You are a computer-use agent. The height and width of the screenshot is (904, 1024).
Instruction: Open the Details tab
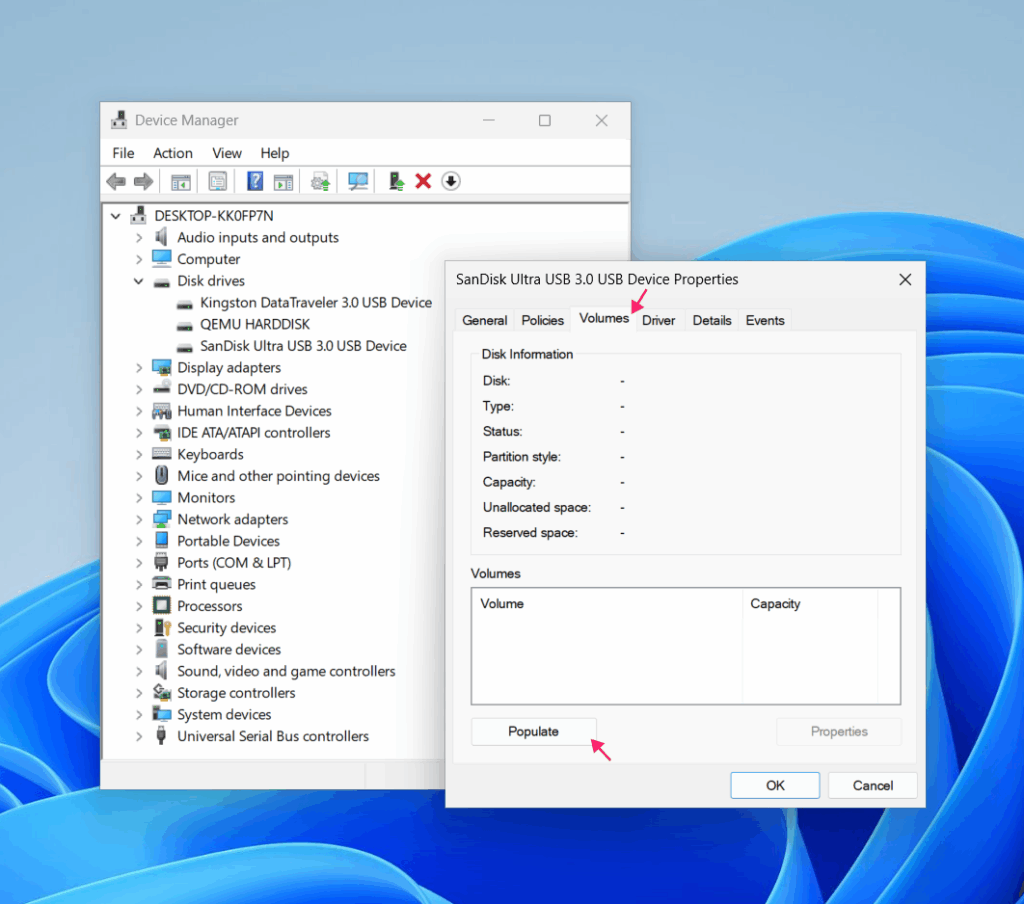pos(712,320)
